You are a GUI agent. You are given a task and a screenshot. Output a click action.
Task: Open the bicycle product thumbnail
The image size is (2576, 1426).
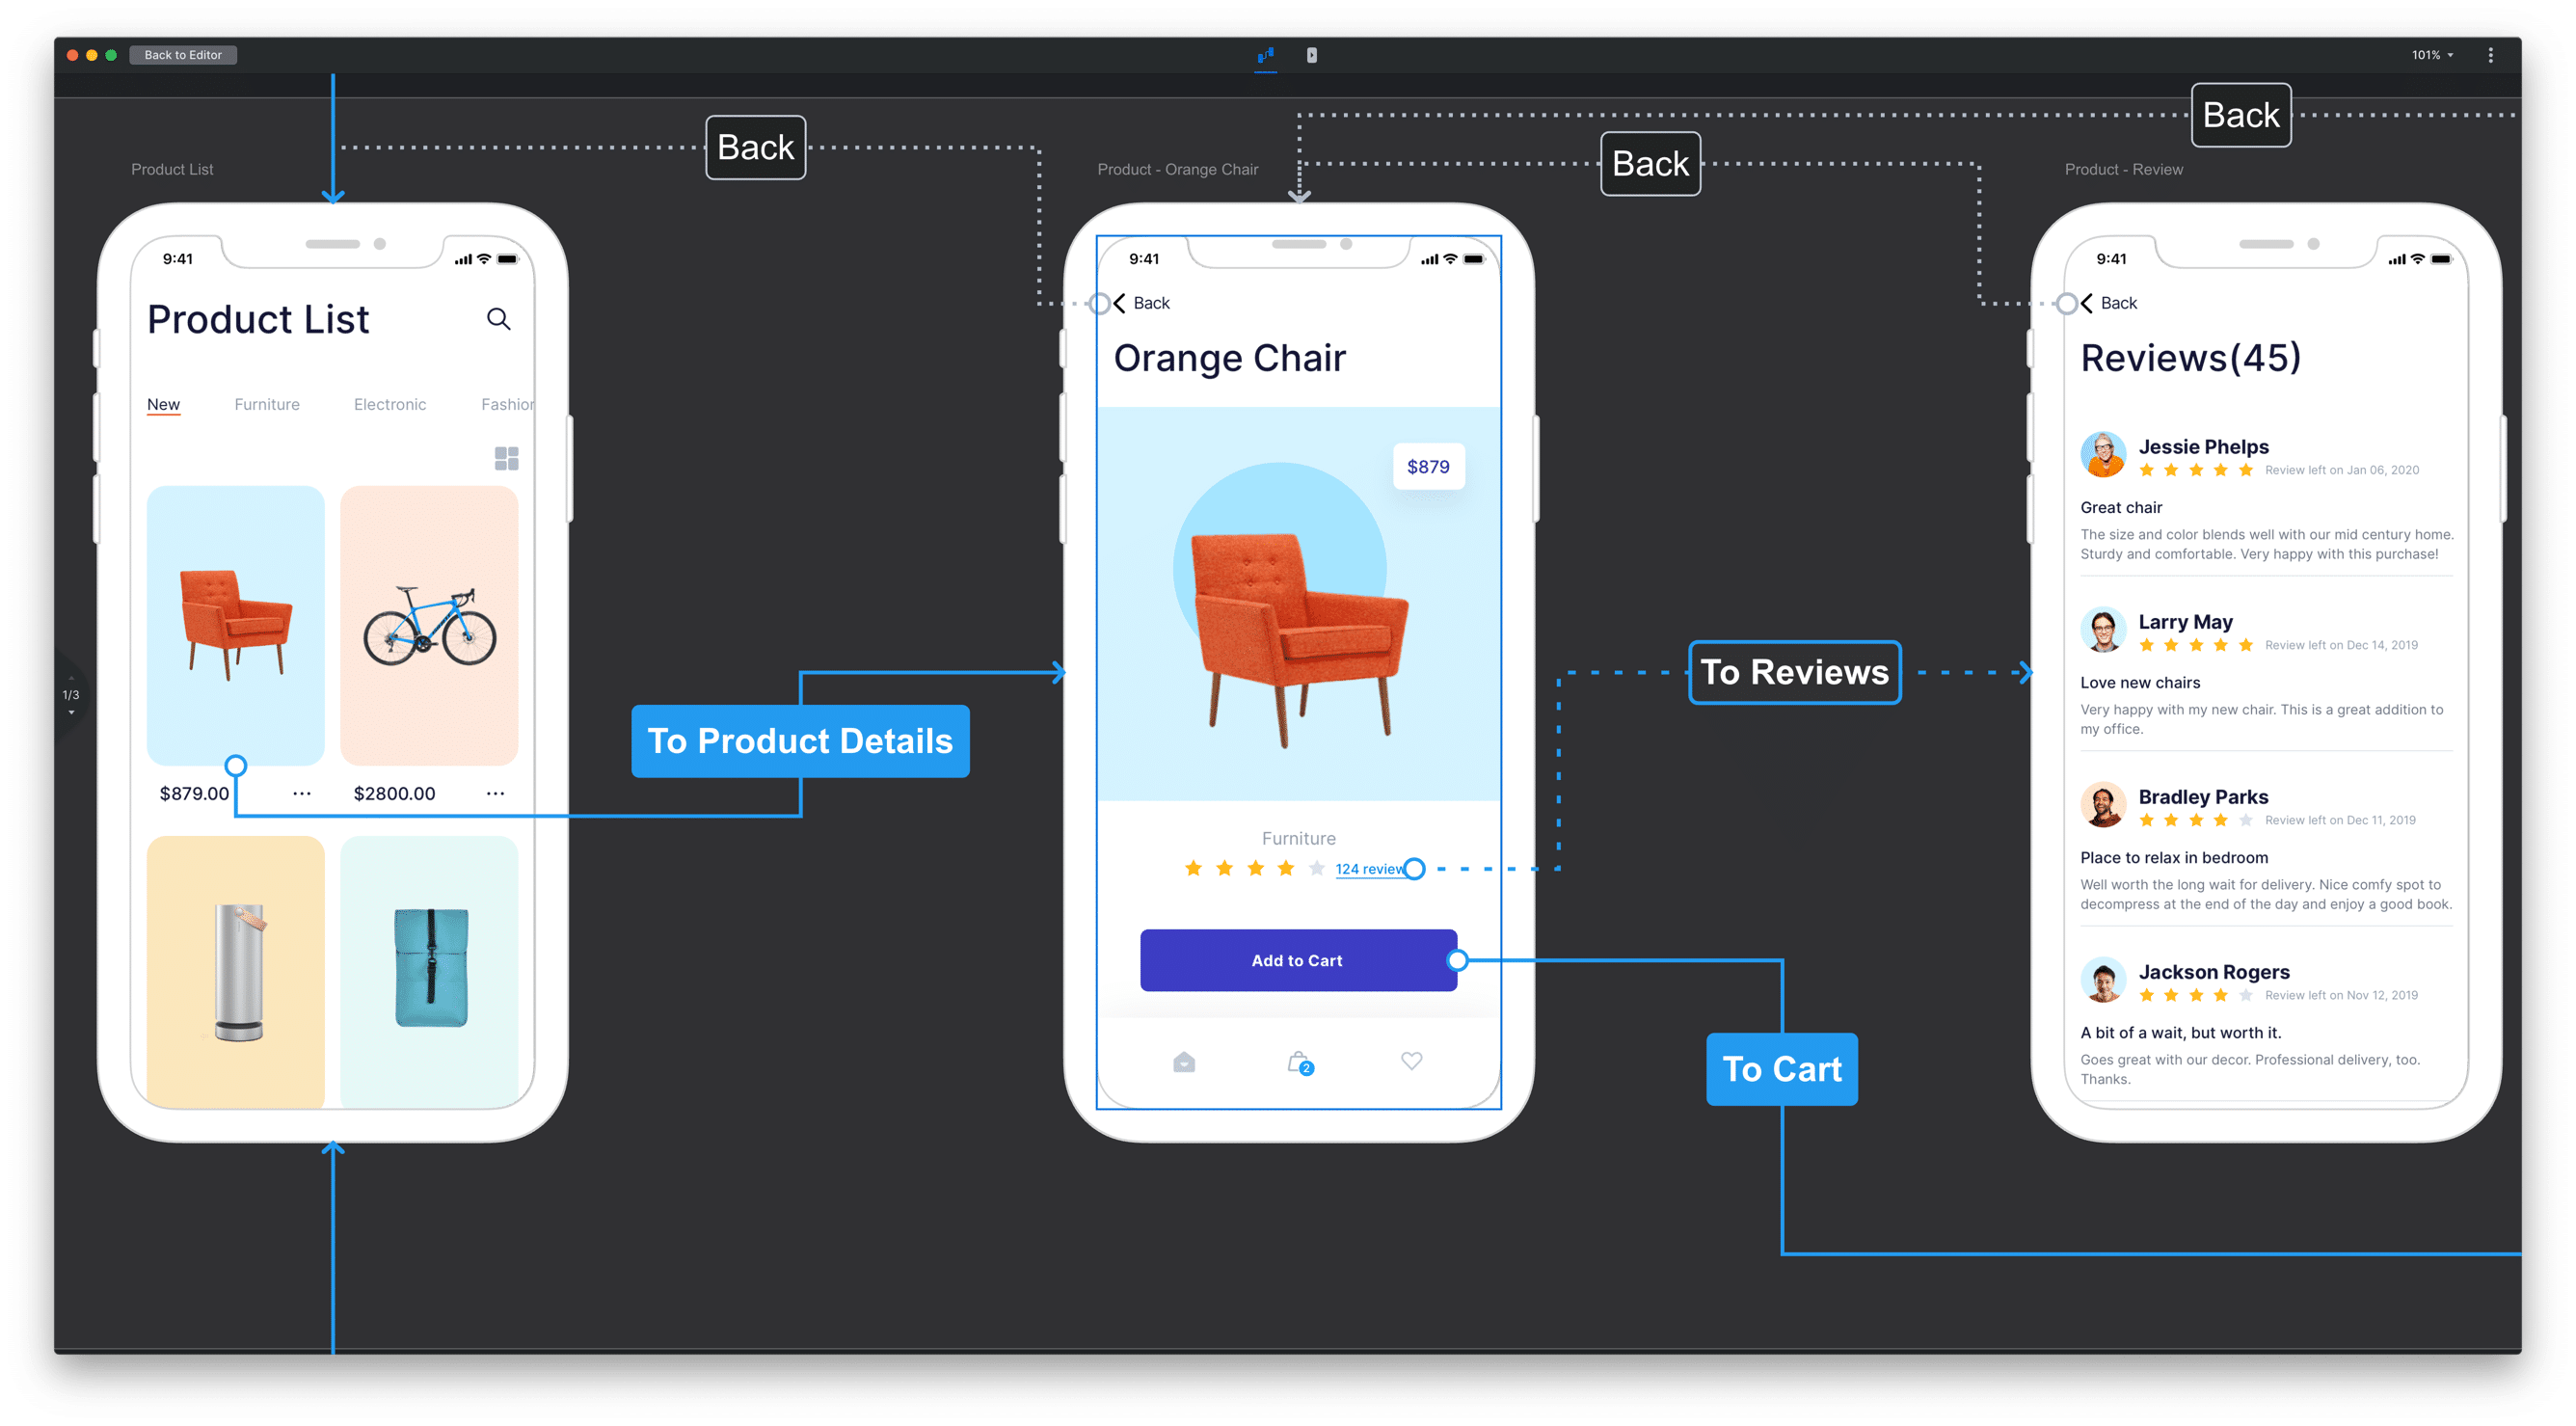429,625
